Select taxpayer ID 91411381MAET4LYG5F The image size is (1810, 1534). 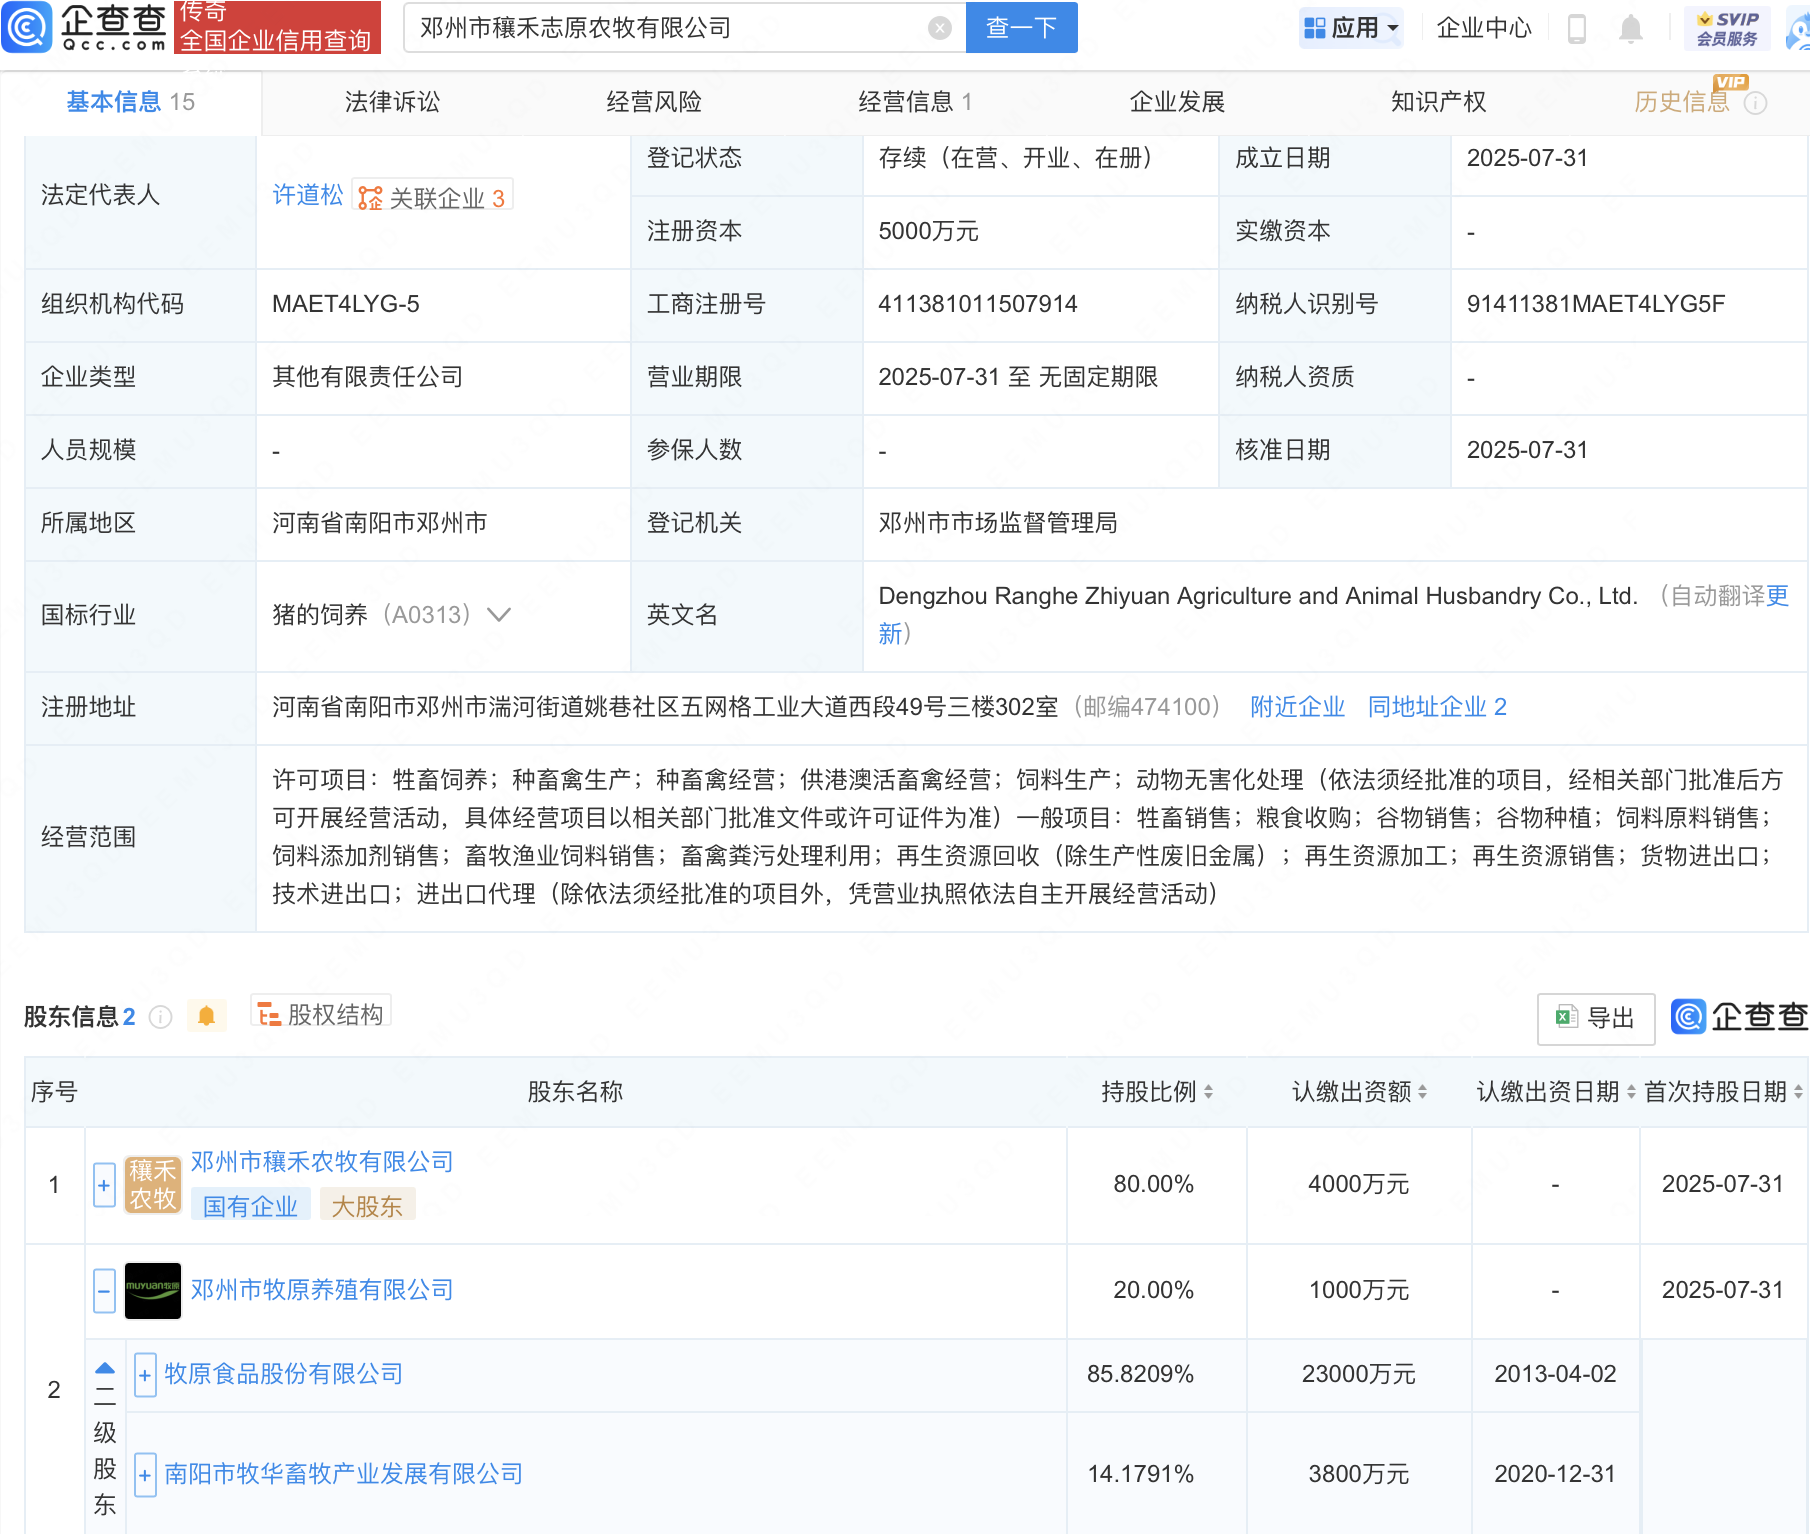pyautogui.click(x=1596, y=304)
